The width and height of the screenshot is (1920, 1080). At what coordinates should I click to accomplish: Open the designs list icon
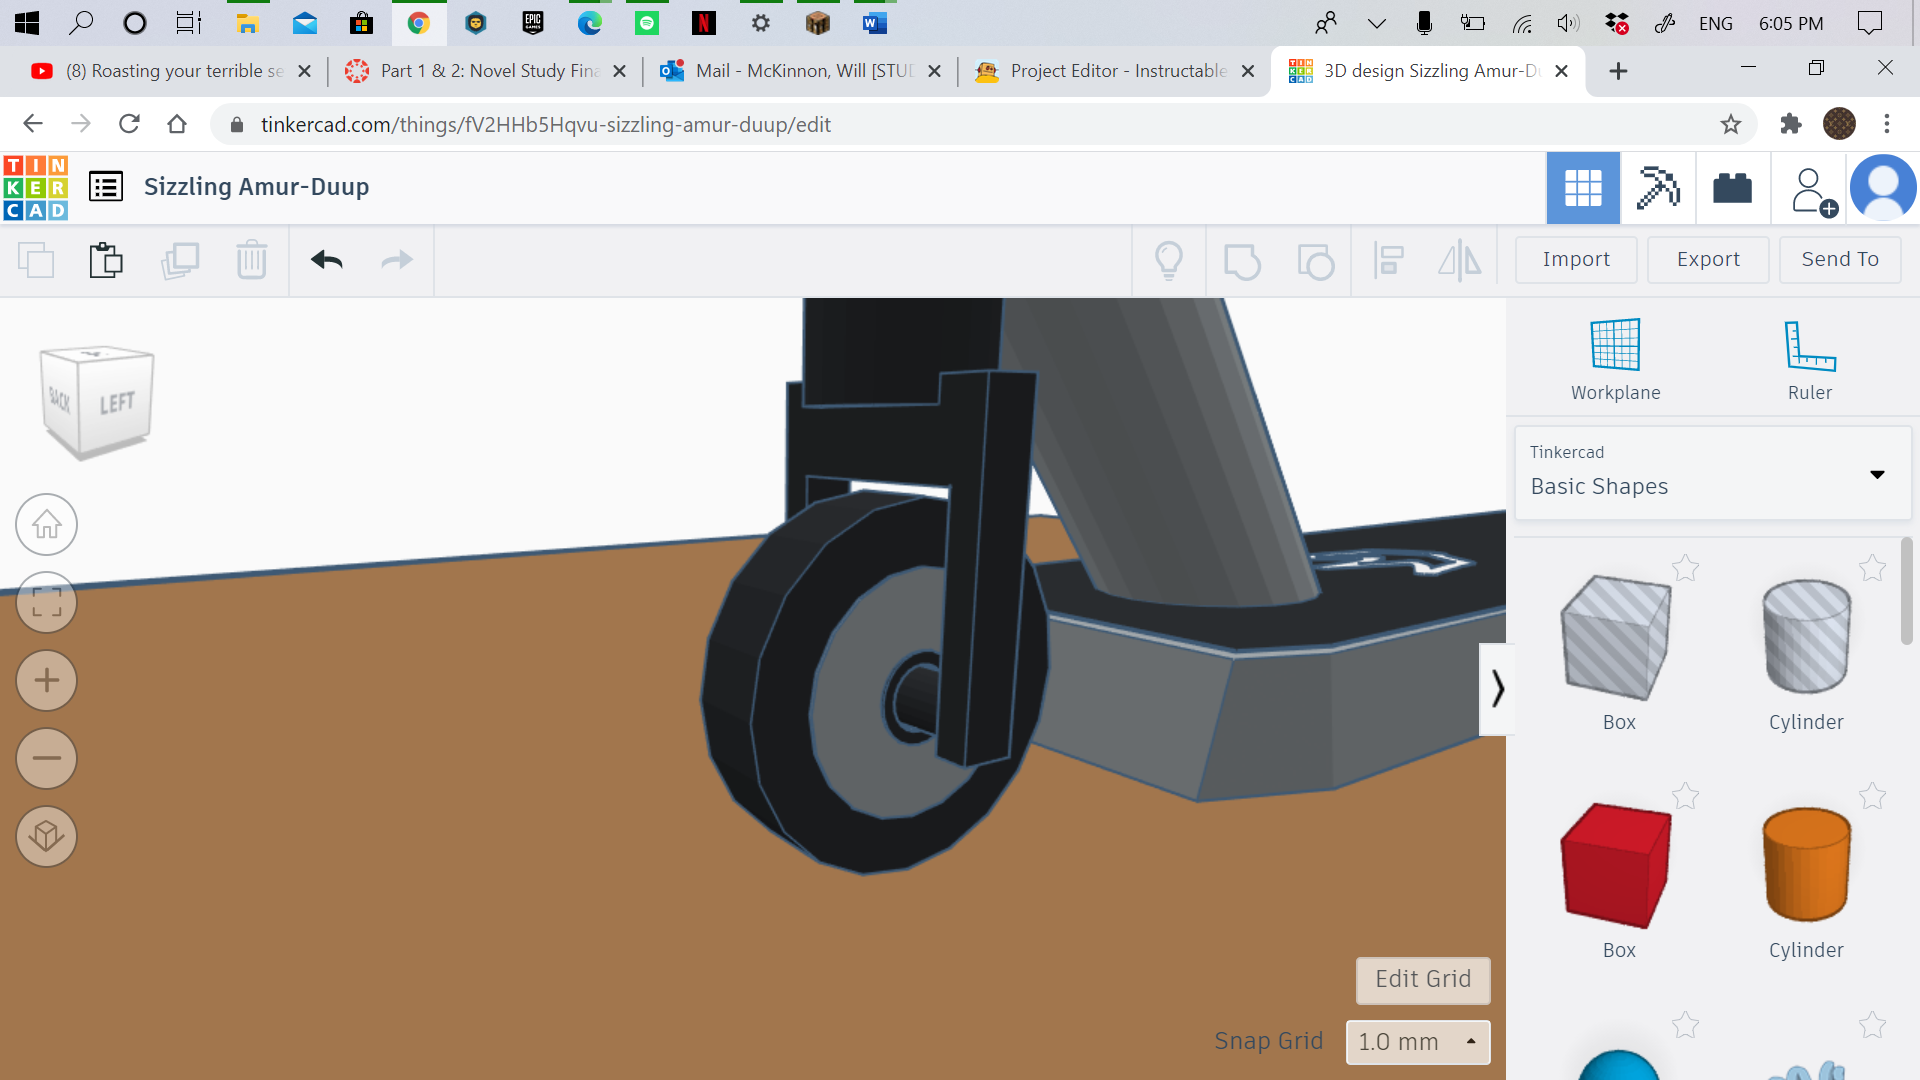tap(106, 187)
